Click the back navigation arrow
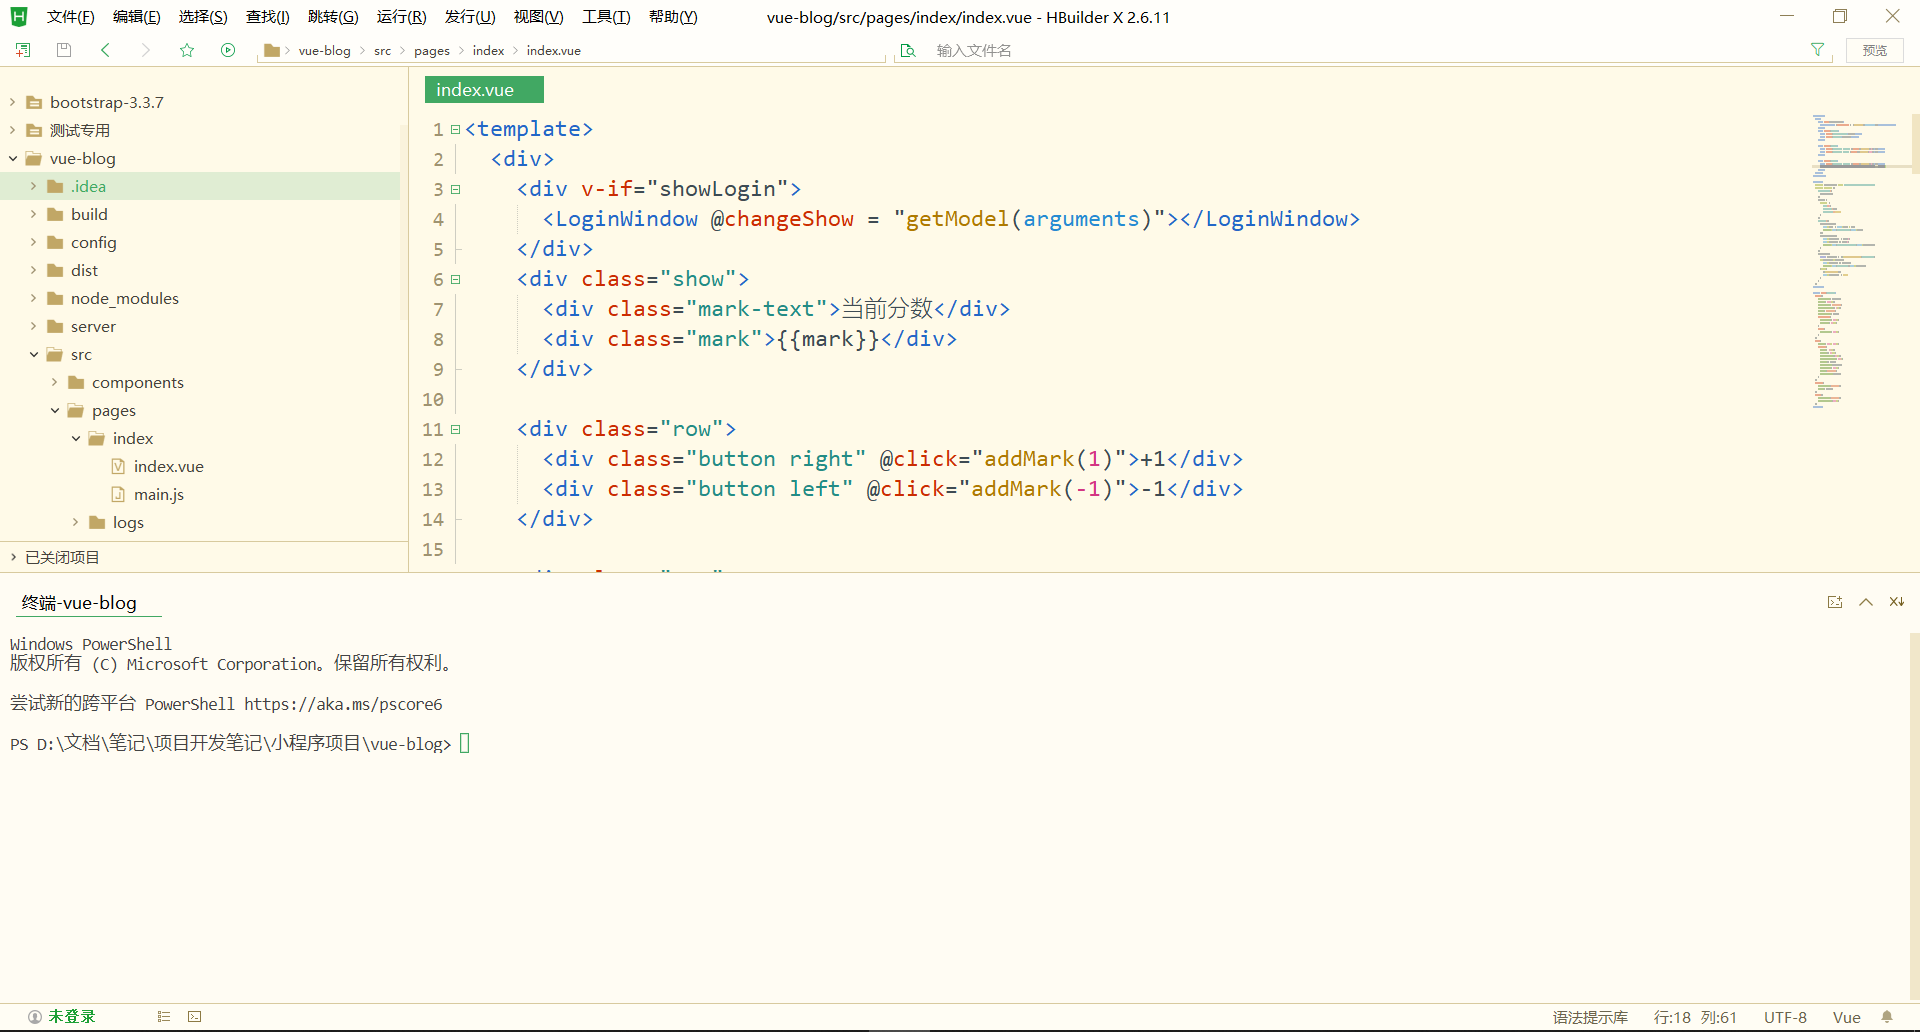This screenshot has height=1032, width=1920. point(105,50)
